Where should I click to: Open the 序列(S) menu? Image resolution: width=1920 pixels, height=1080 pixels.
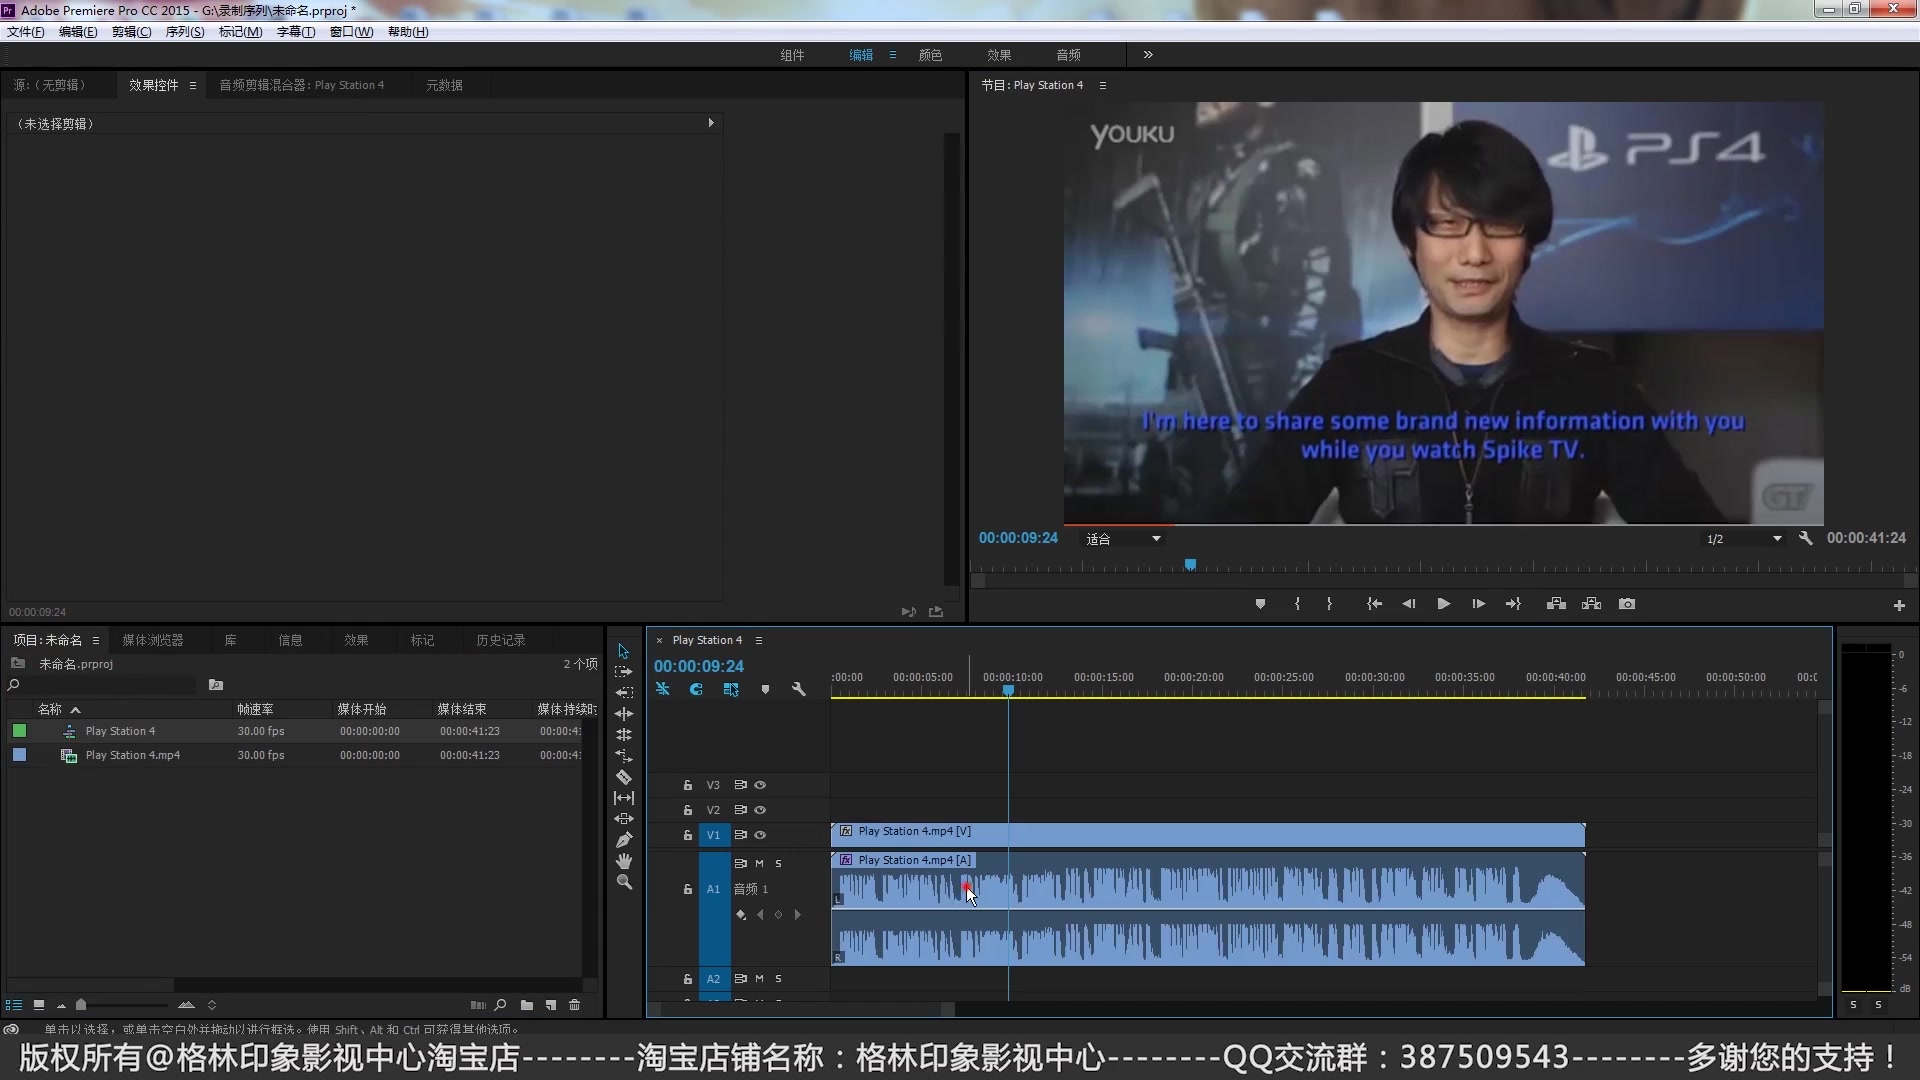(x=184, y=32)
